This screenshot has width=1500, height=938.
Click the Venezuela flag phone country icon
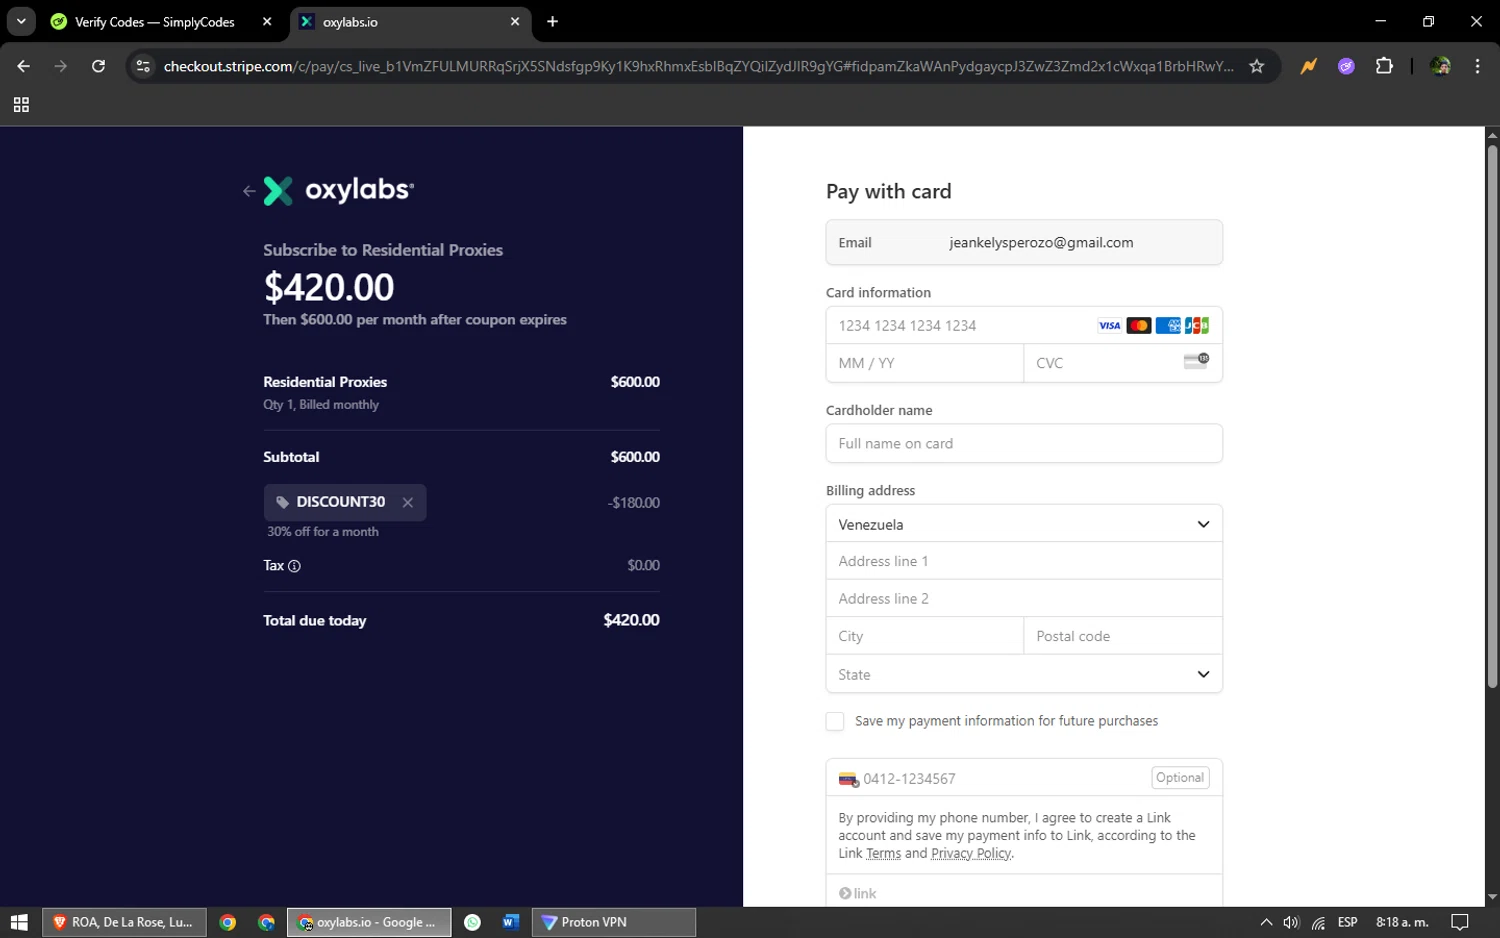[848, 779]
